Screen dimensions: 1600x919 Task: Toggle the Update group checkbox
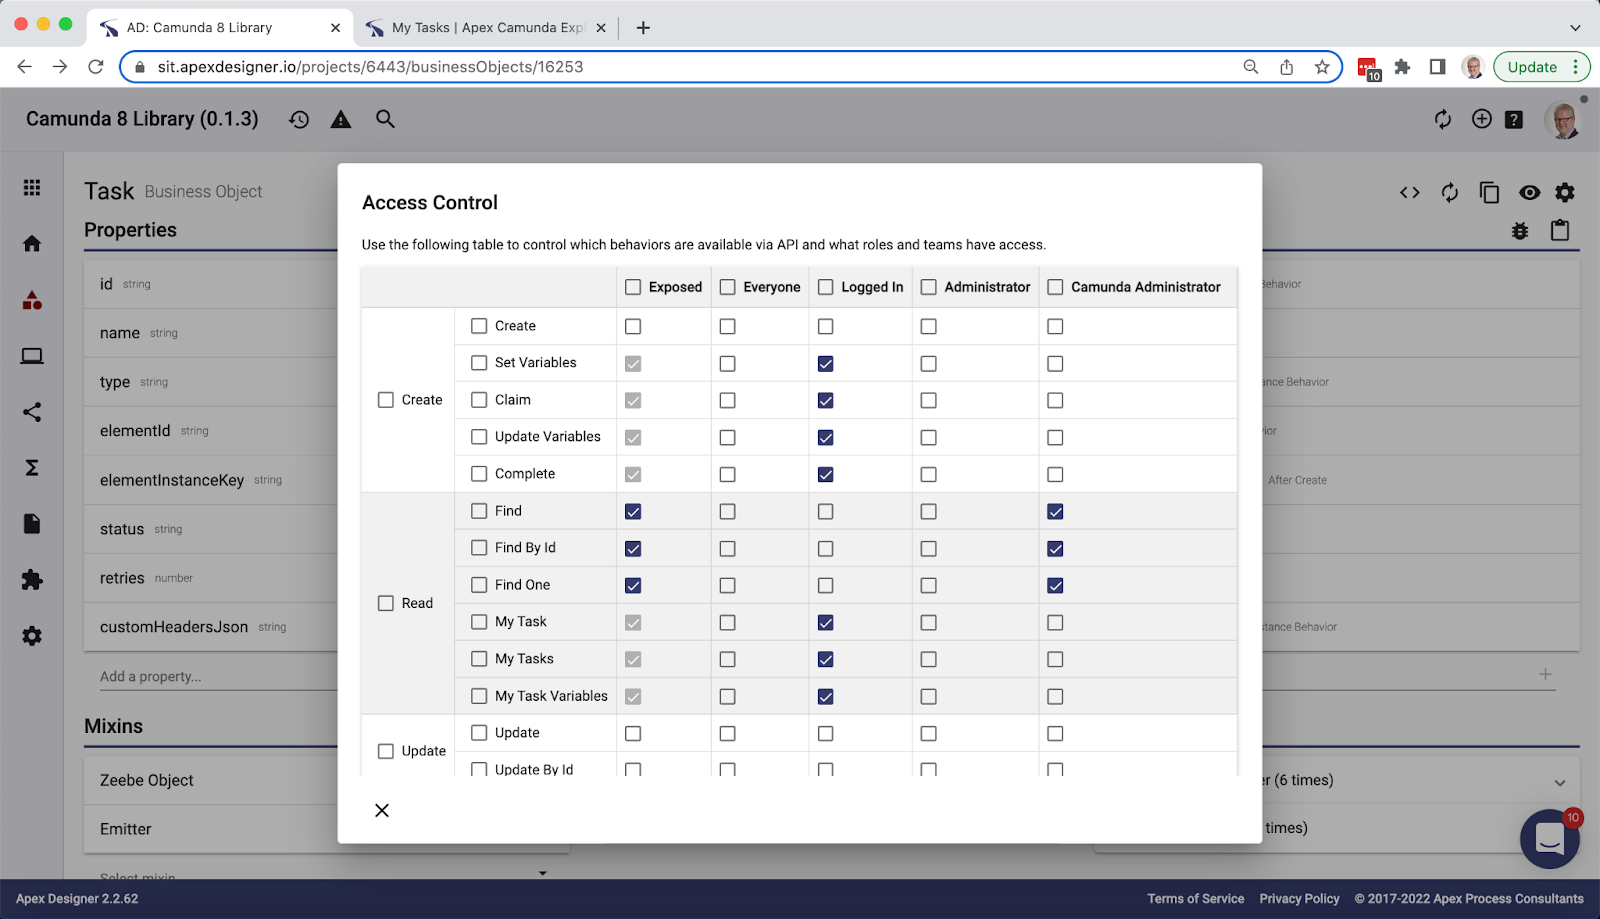point(386,751)
